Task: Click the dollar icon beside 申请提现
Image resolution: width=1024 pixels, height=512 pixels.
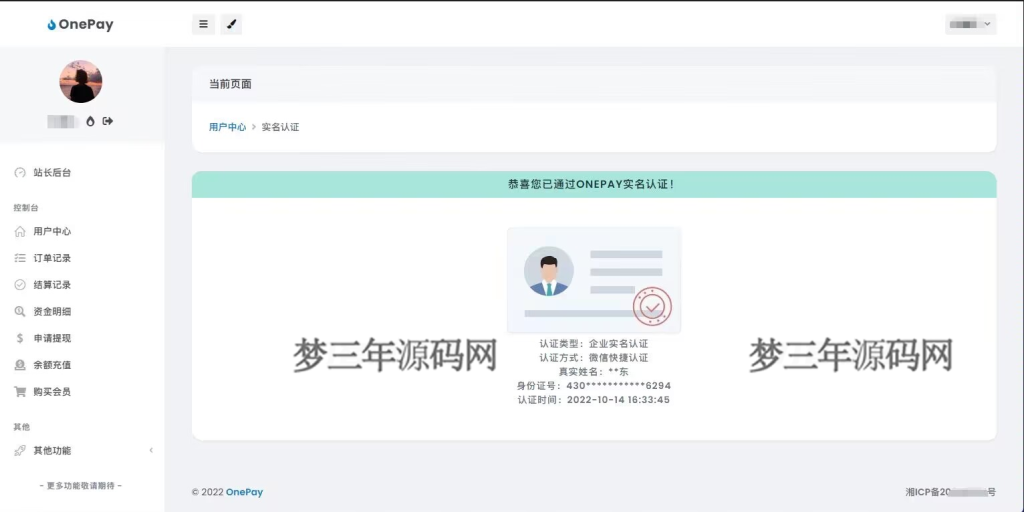Action: 20,338
